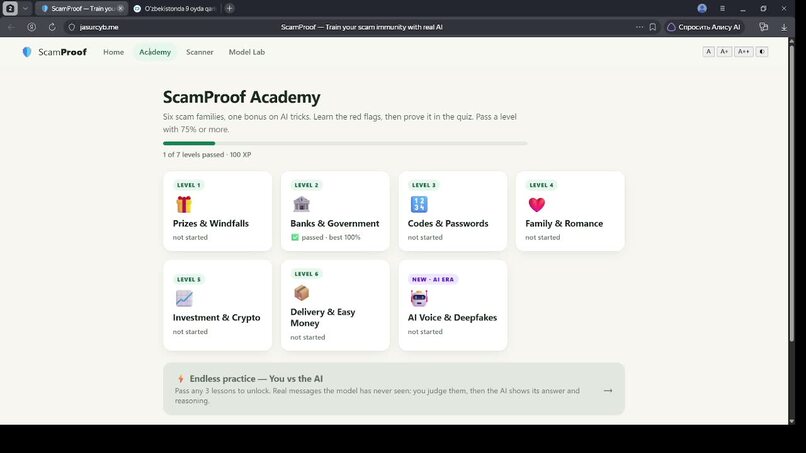The image size is (806, 453).
Task: Click the LEVEL 3 badge
Action: coord(424,185)
